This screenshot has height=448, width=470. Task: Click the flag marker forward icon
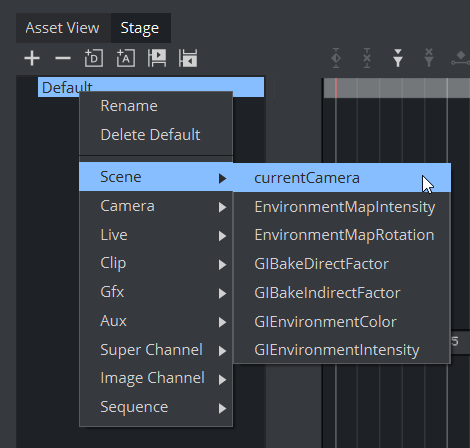[157, 58]
